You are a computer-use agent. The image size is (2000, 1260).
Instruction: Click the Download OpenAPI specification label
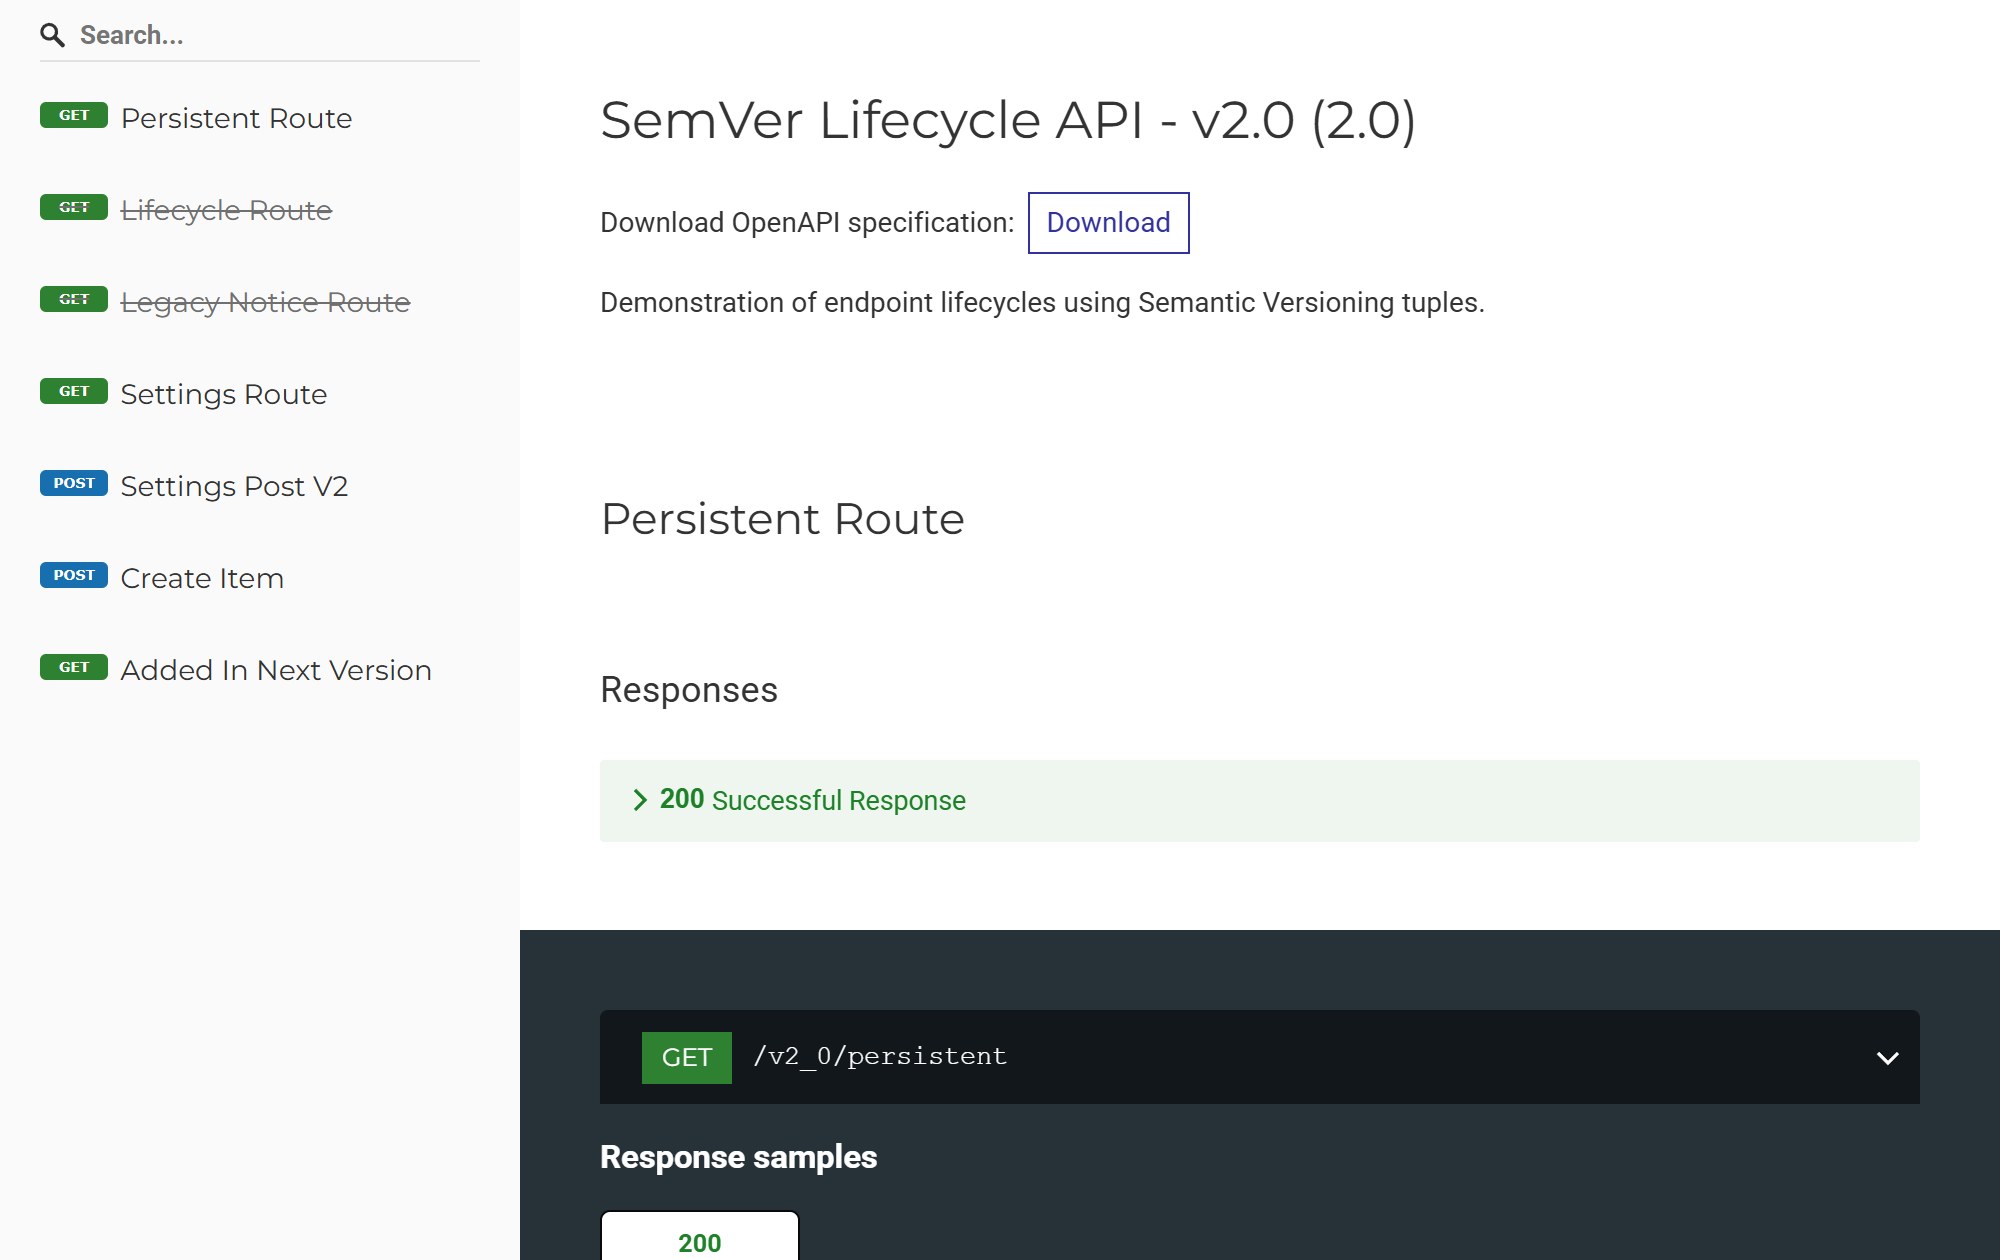point(807,223)
